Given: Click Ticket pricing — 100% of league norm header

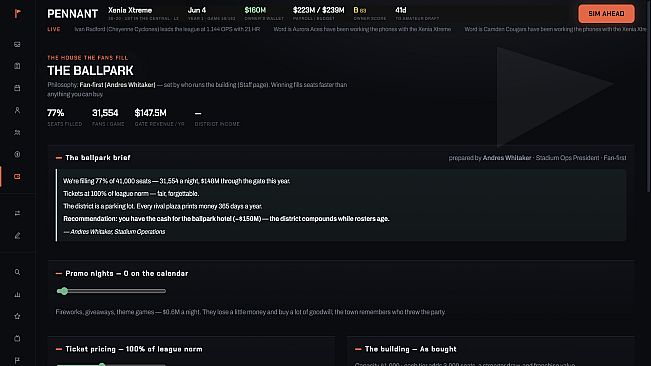Looking at the screenshot, I should [x=134, y=349].
